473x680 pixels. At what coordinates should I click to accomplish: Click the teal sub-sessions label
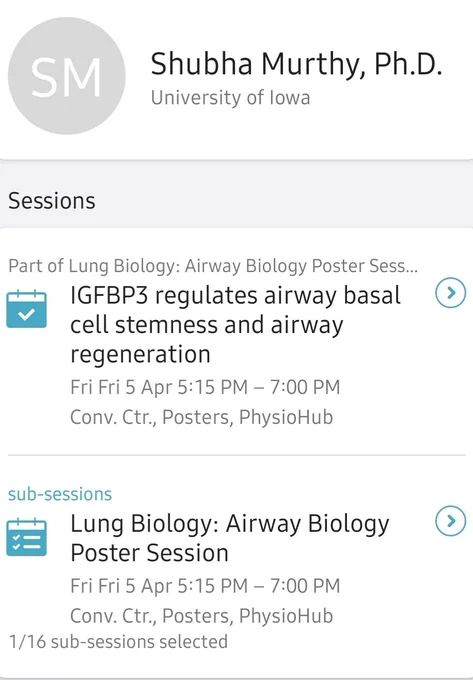[60, 494]
